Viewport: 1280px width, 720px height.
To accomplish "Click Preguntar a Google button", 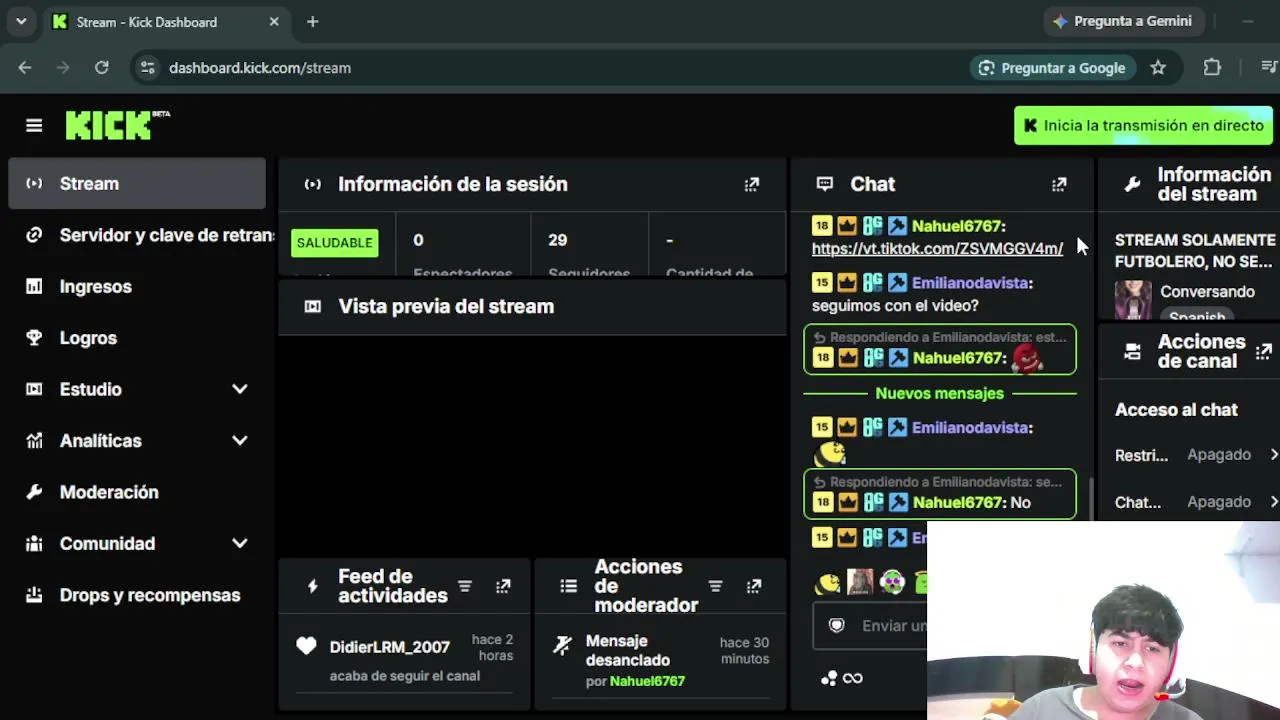I will (1051, 68).
